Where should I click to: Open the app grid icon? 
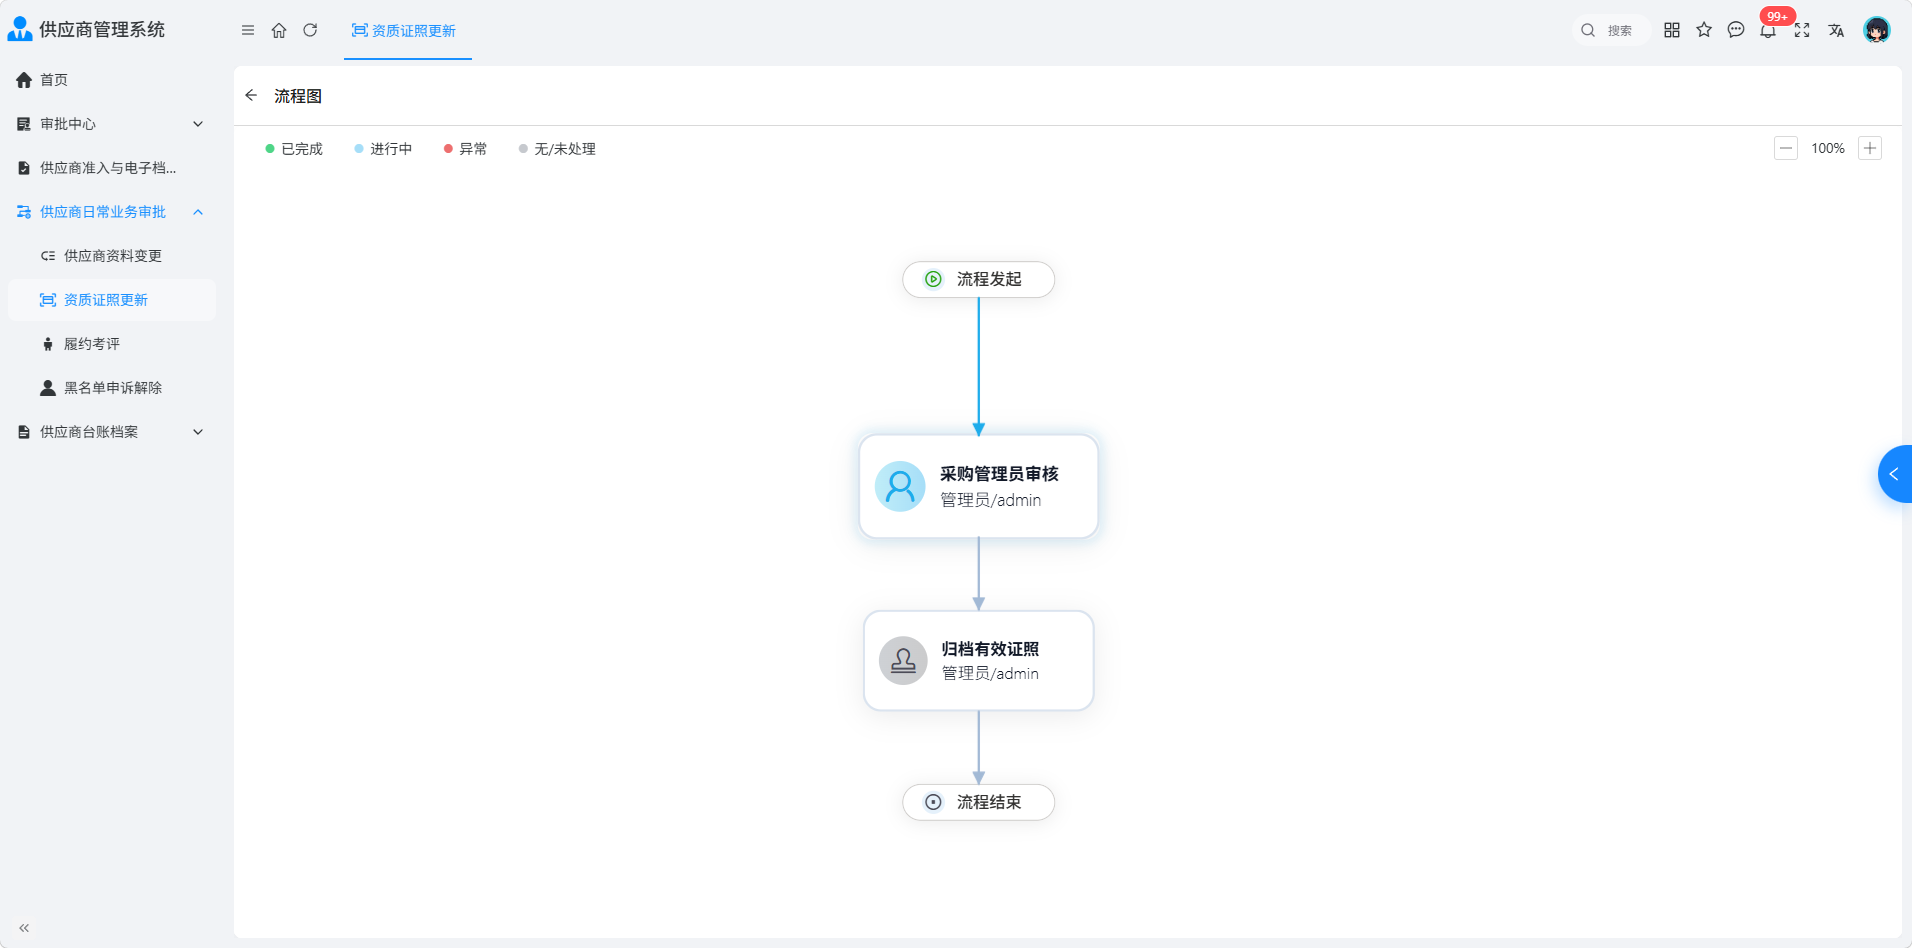(x=1672, y=30)
